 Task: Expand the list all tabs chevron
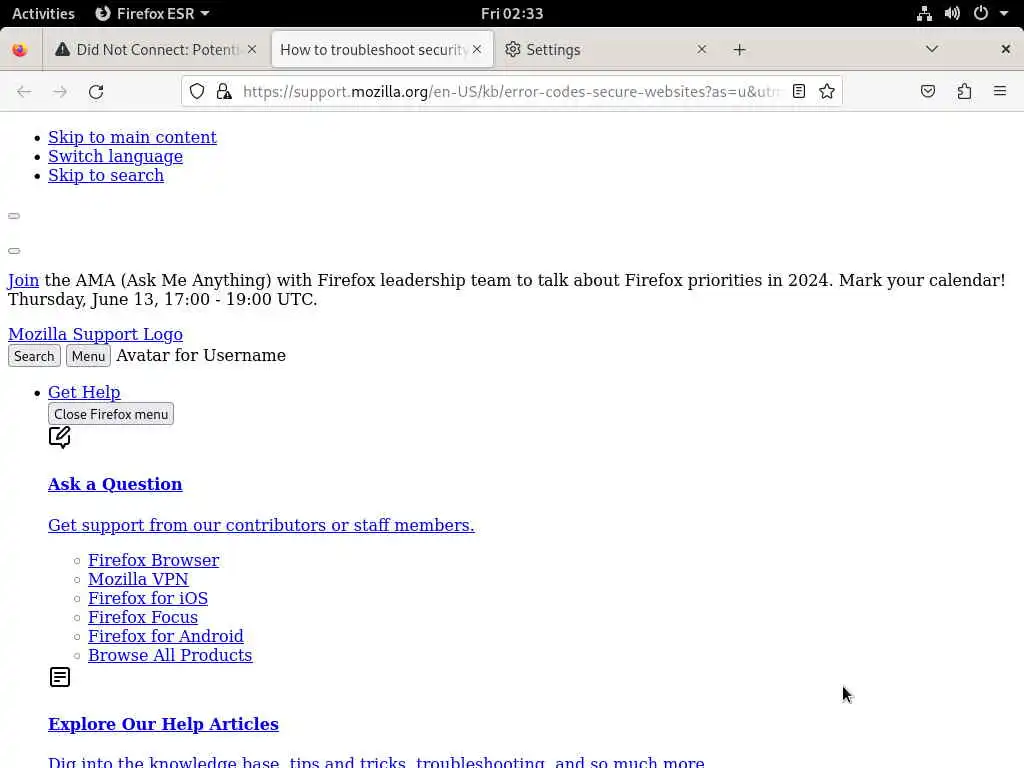[932, 50]
